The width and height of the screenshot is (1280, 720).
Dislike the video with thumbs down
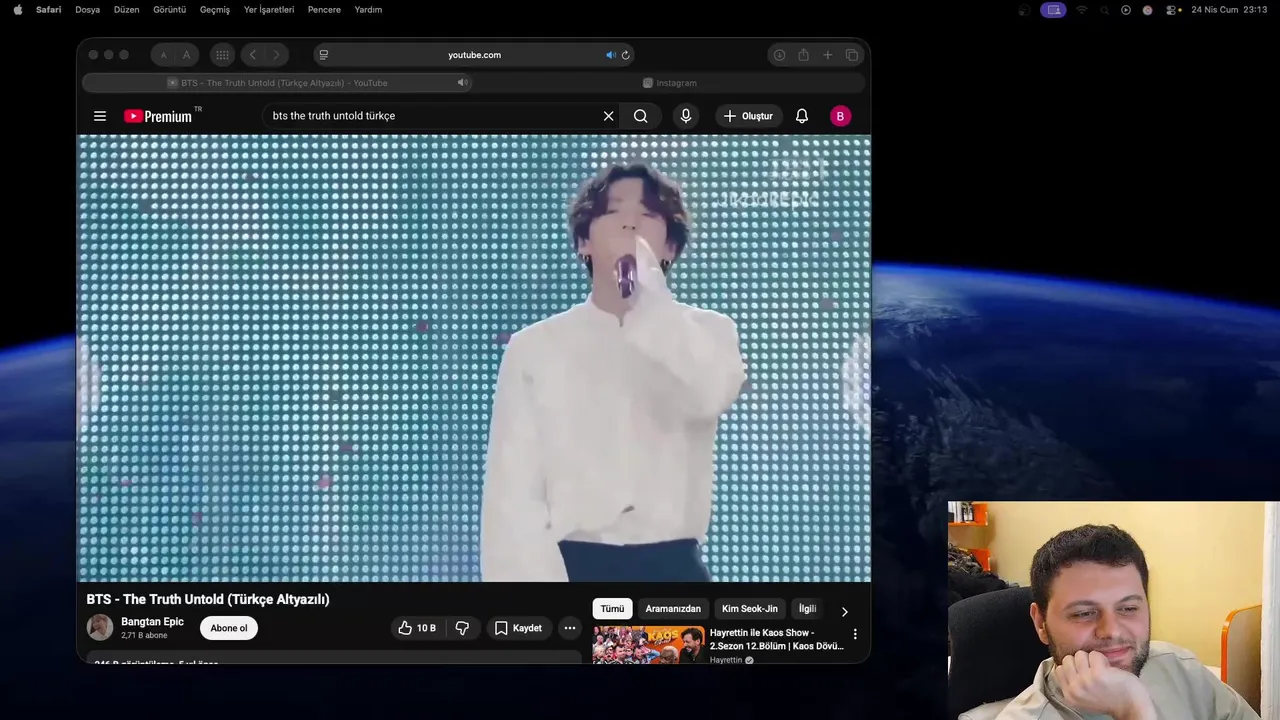tap(462, 628)
